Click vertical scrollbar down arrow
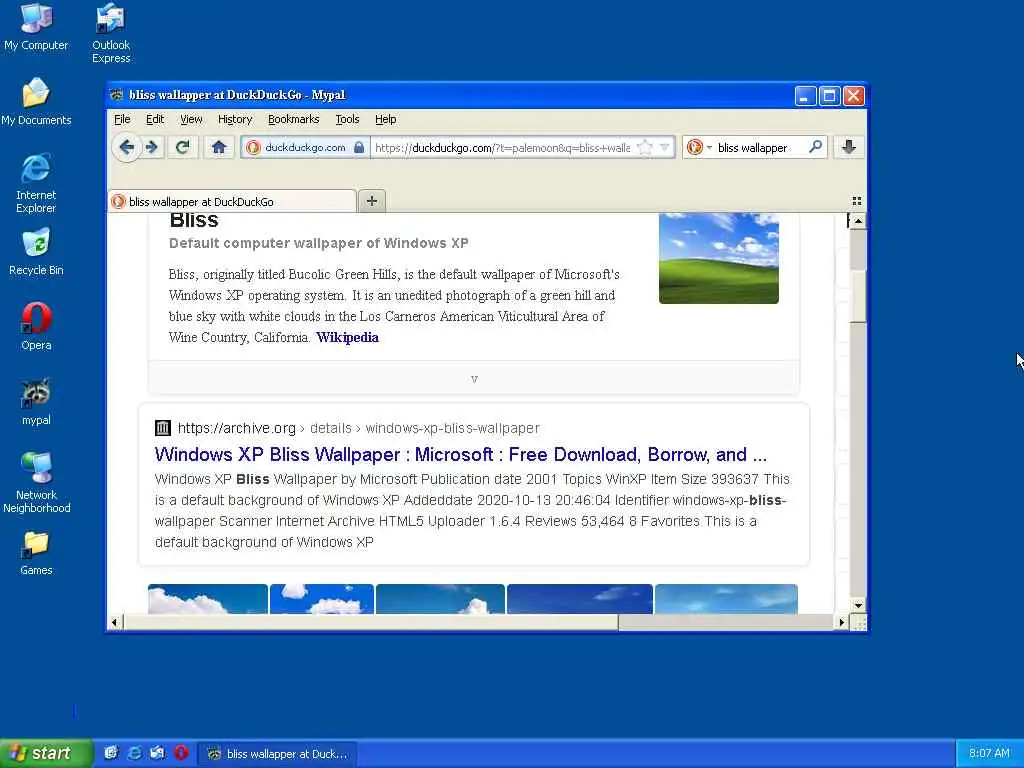Screen dimensions: 1024x768 tap(858, 605)
